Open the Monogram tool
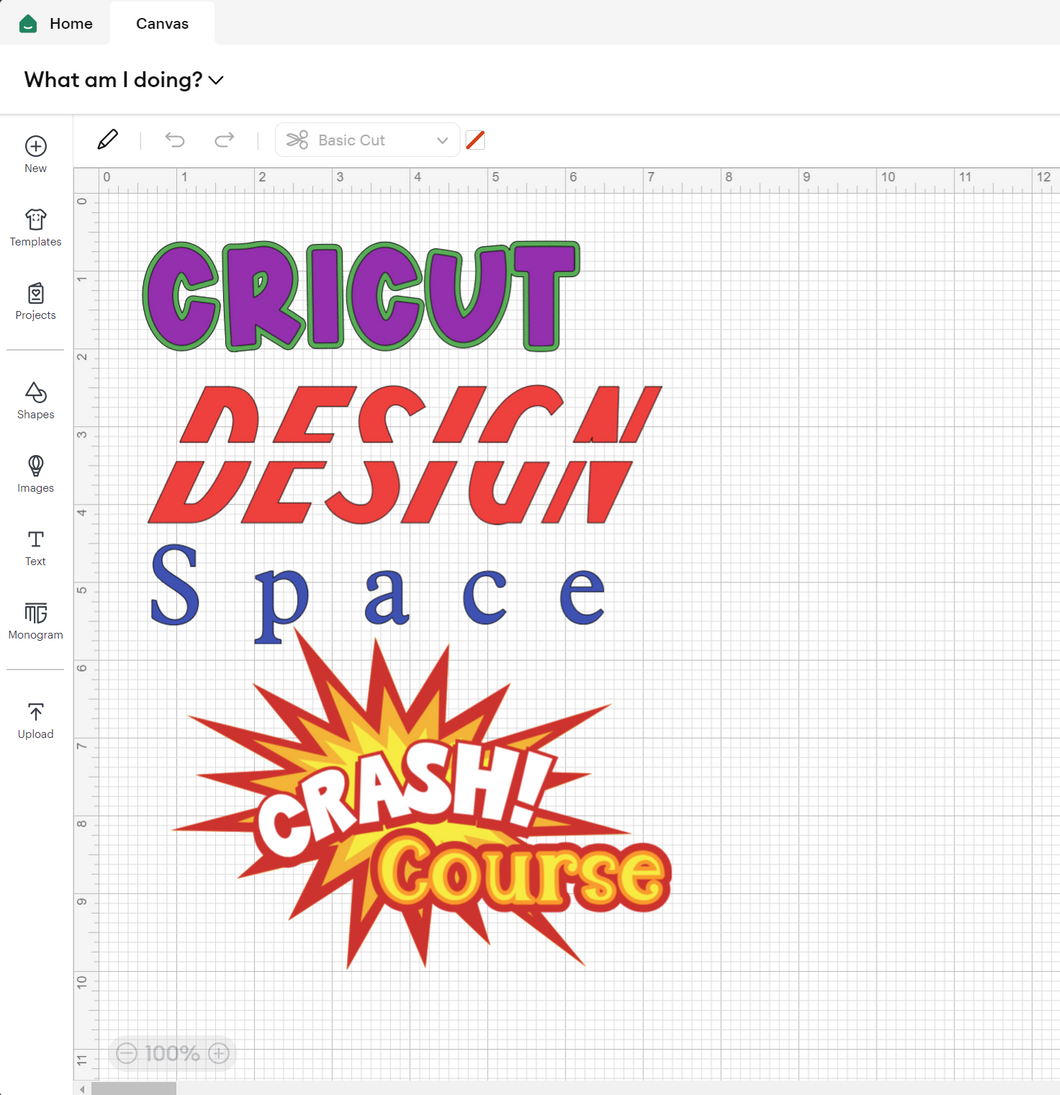Viewport: 1060px width, 1095px height. pos(36,613)
